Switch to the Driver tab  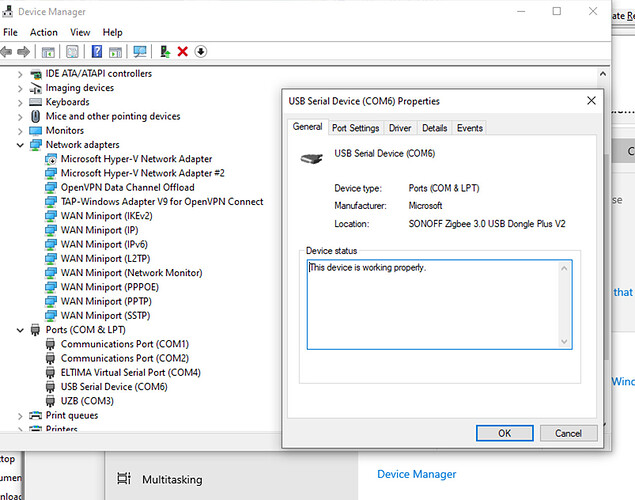(x=400, y=128)
